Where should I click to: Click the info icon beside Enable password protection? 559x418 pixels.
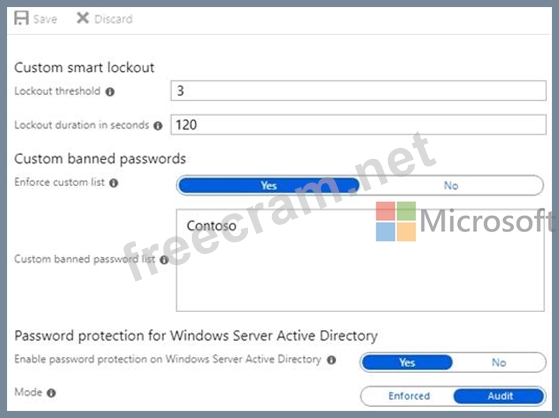(332, 360)
